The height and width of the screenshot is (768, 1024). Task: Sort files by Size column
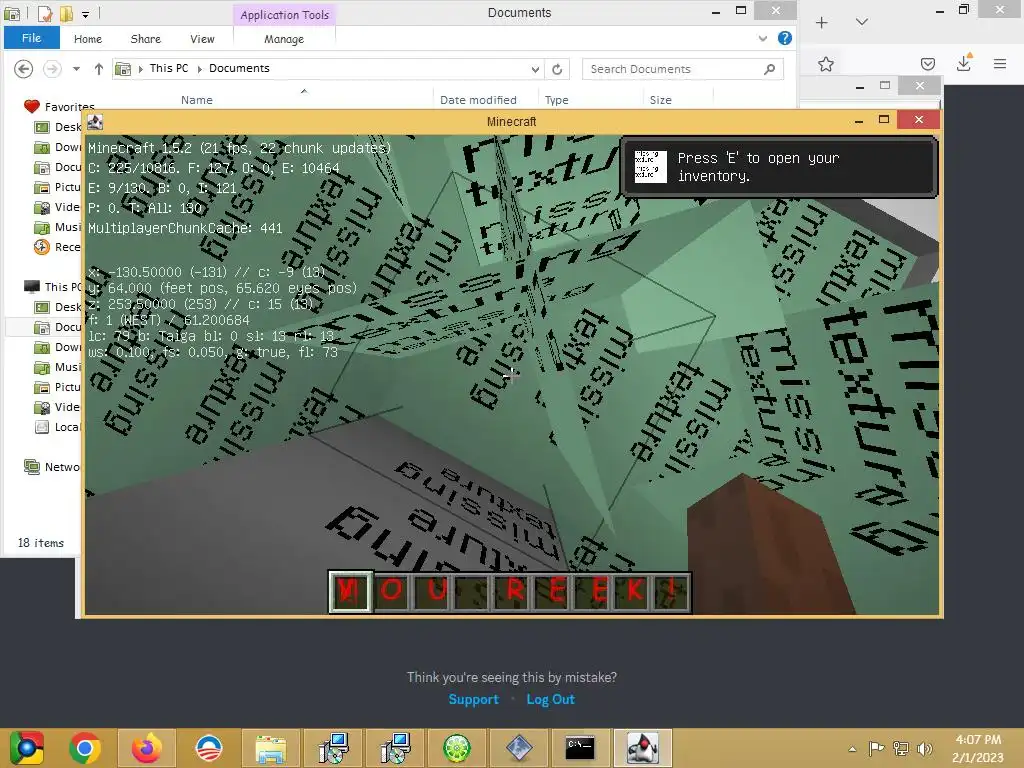click(x=660, y=100)
